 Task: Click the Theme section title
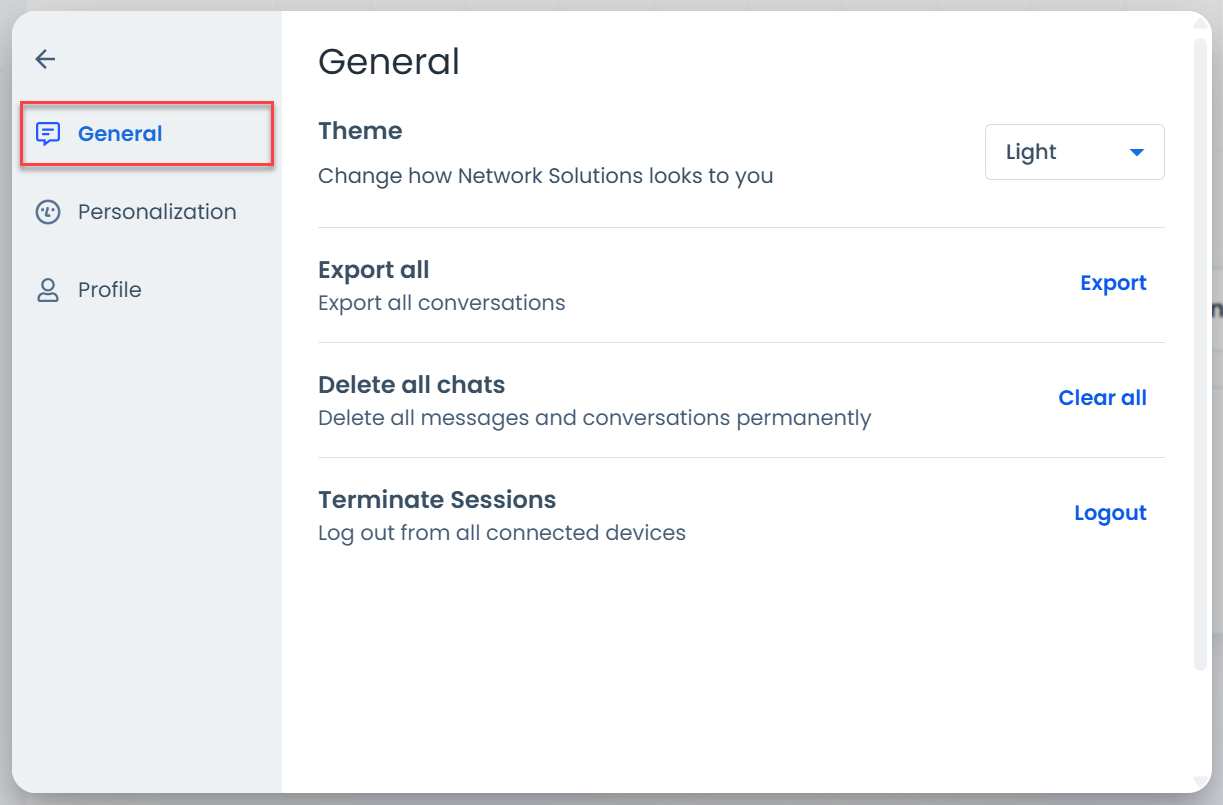tap(360, 131)
